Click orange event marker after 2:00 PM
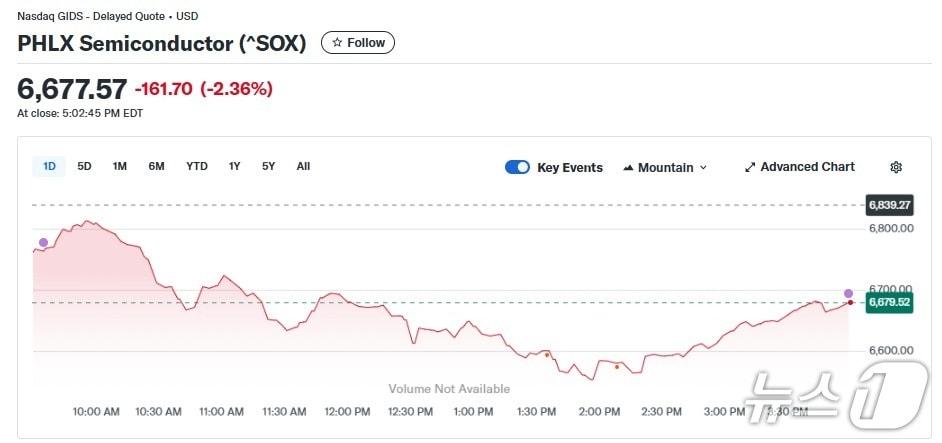This screenshot has height=443, width=942. click(x=616, y=367)
